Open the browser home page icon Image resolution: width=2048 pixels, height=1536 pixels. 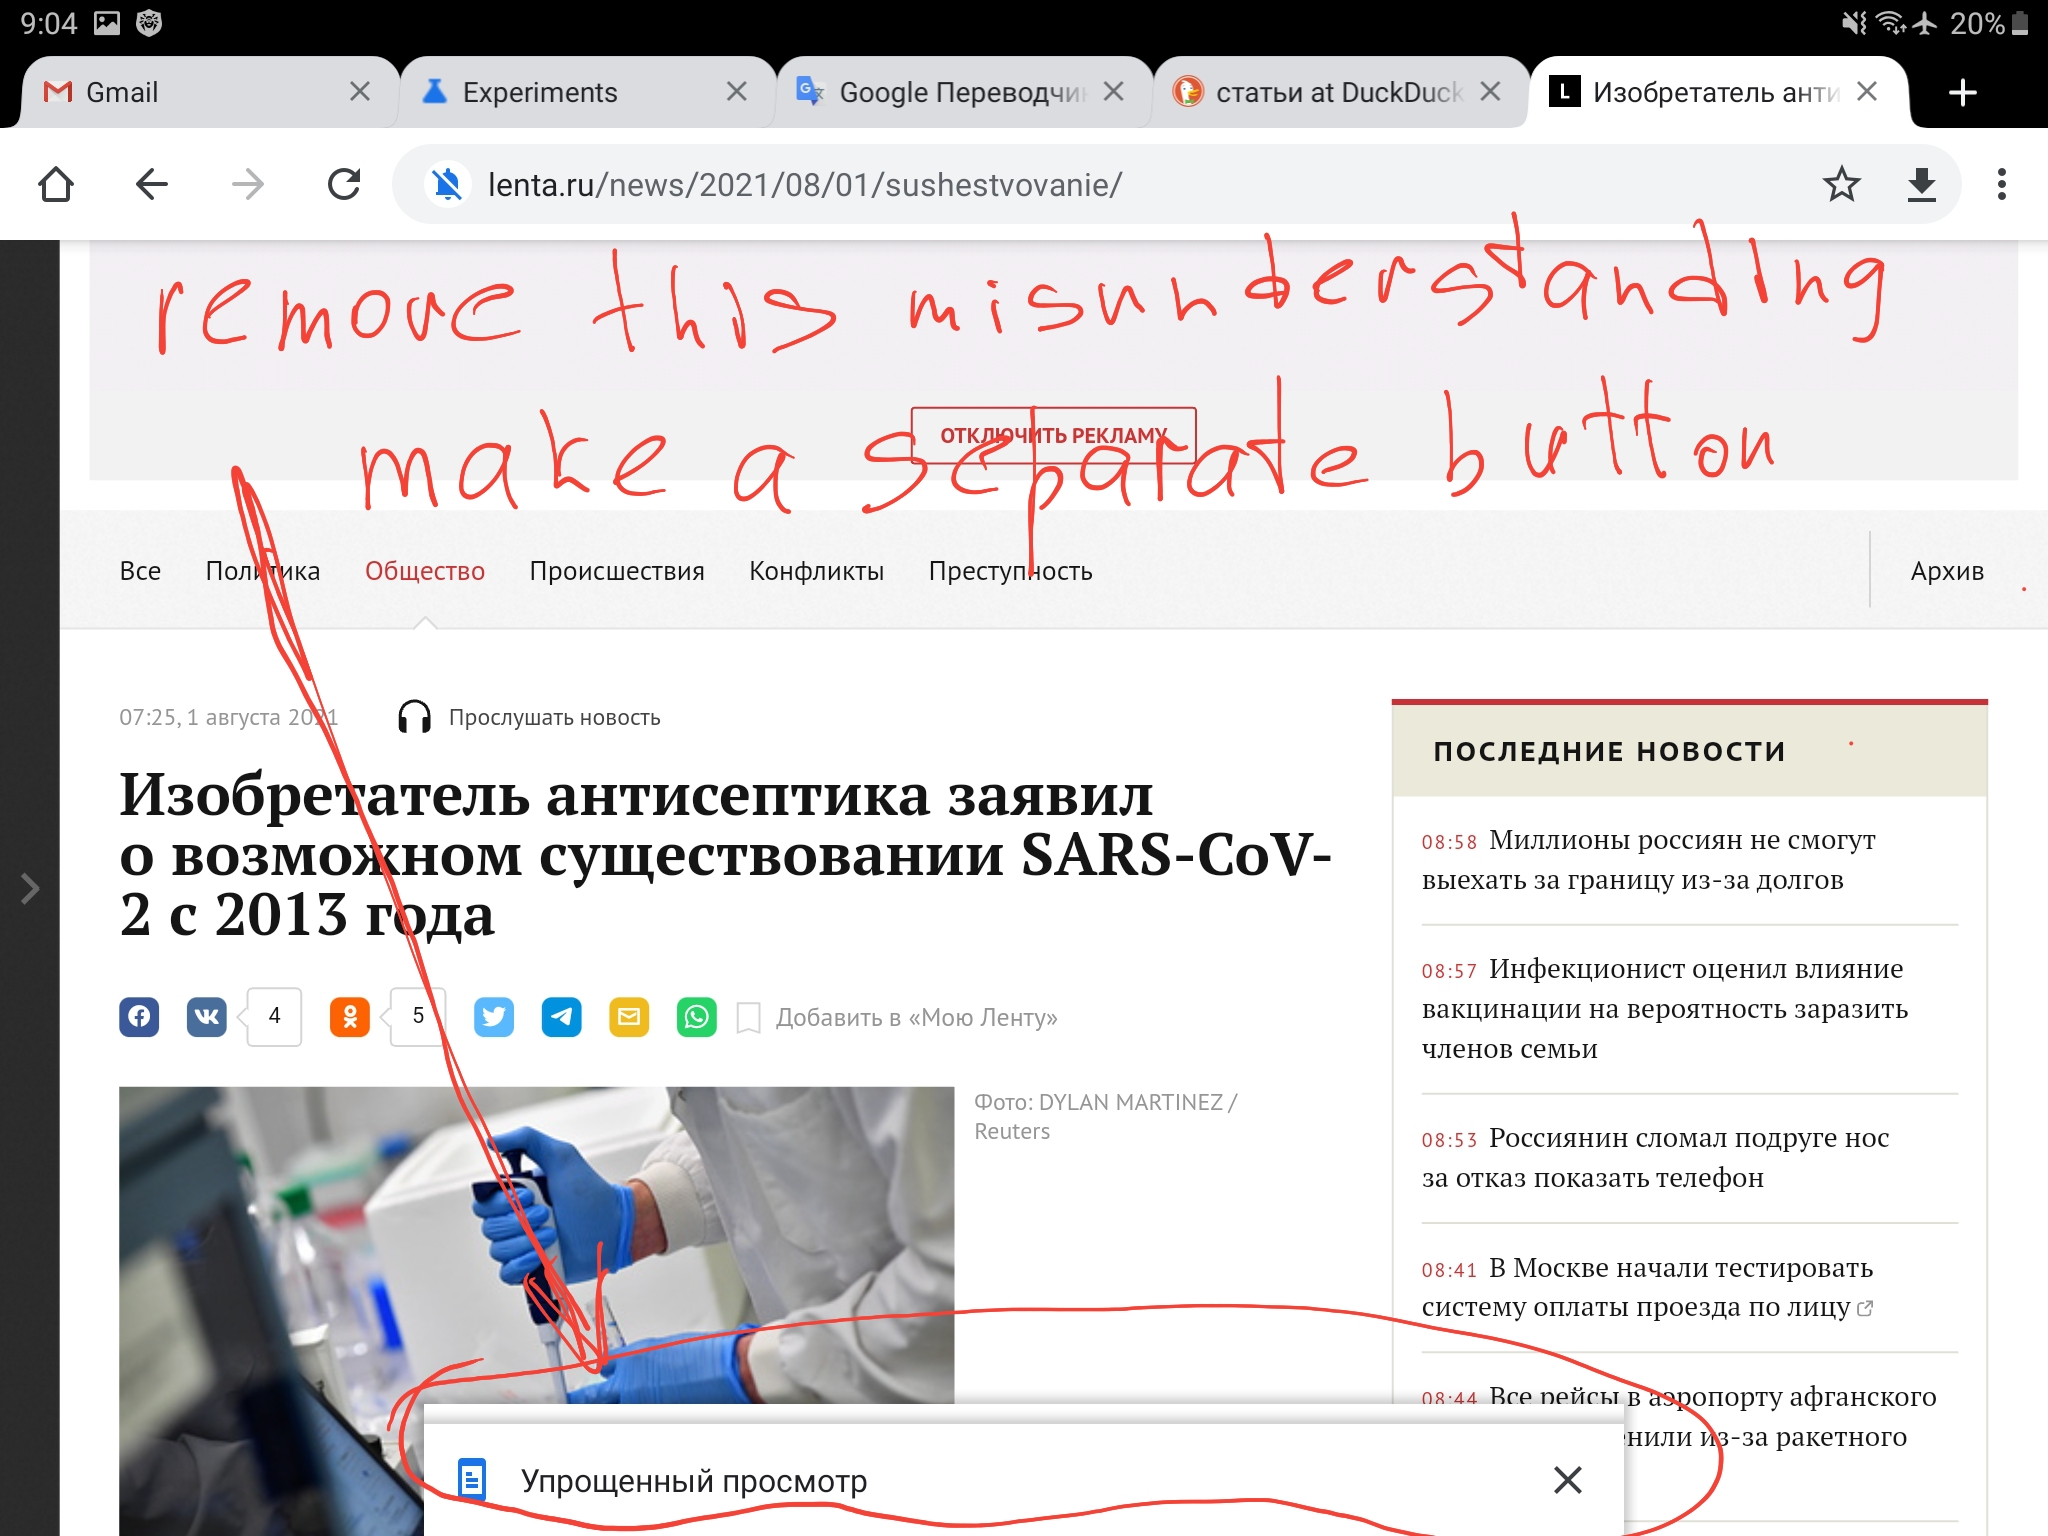coord(56,184)
